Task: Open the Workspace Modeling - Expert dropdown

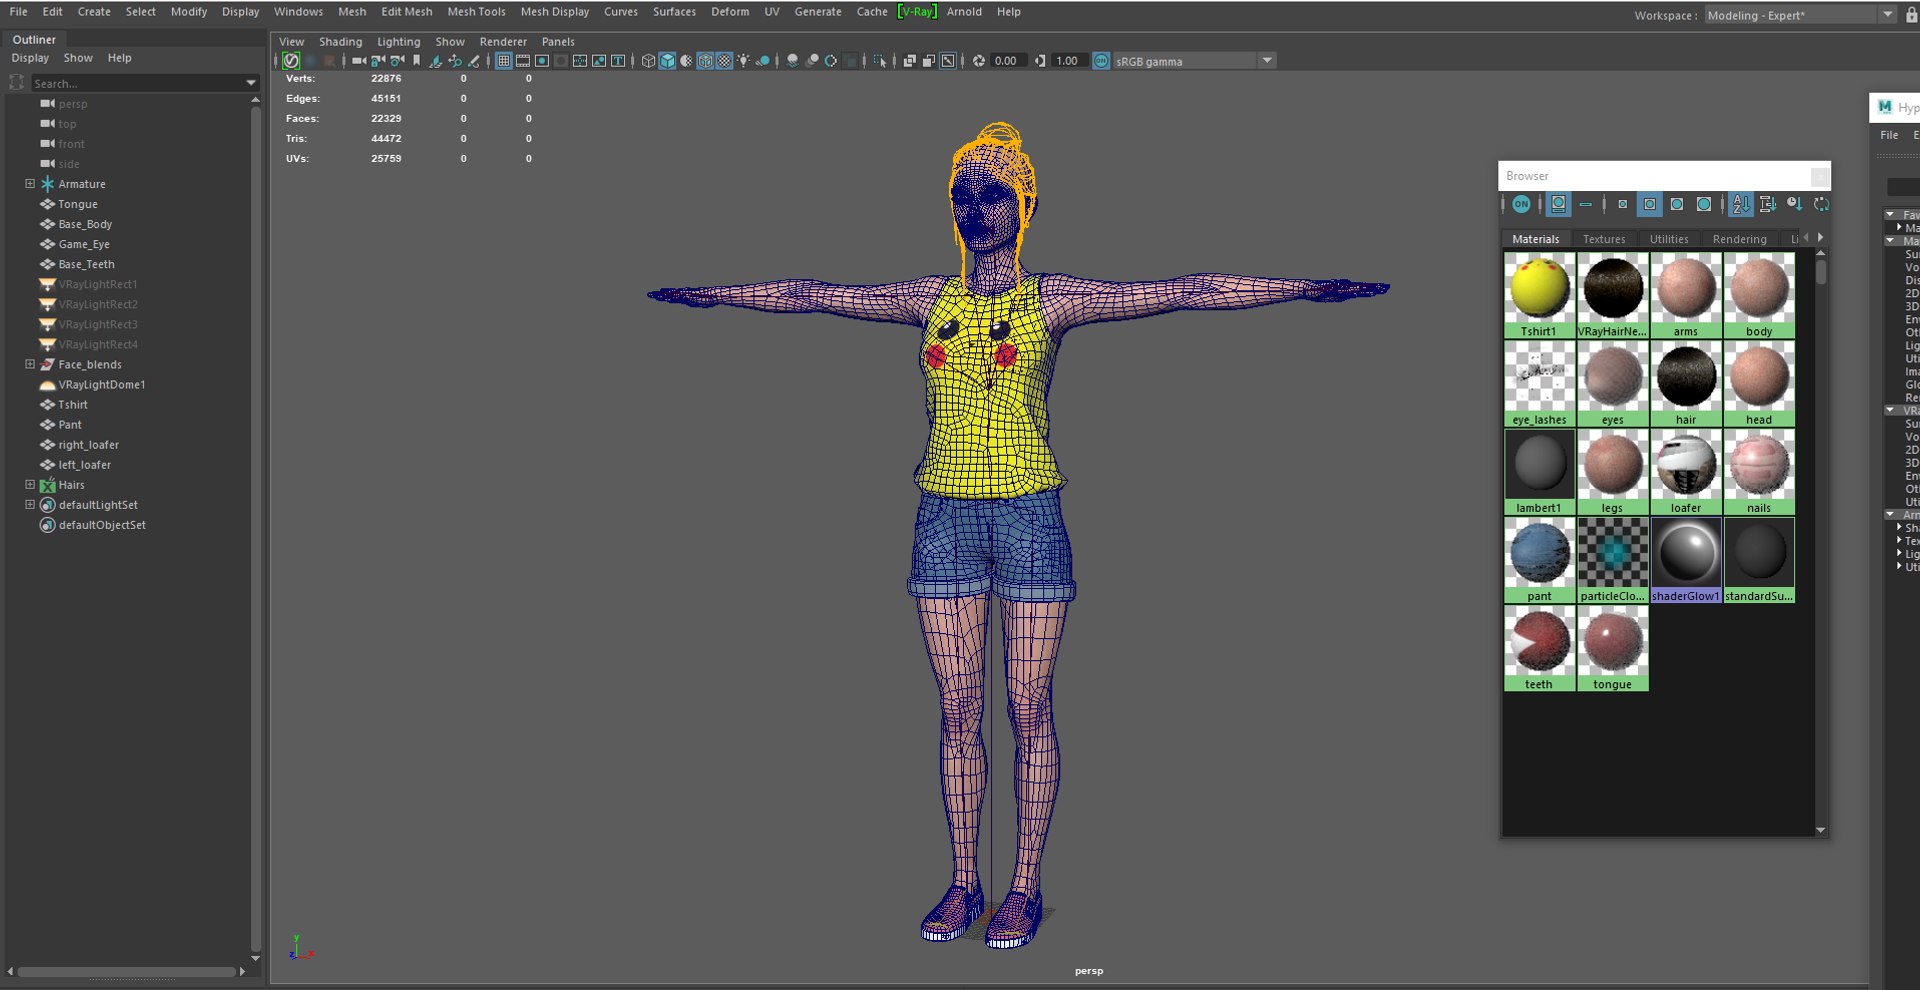Action: tap(1887, 15)
